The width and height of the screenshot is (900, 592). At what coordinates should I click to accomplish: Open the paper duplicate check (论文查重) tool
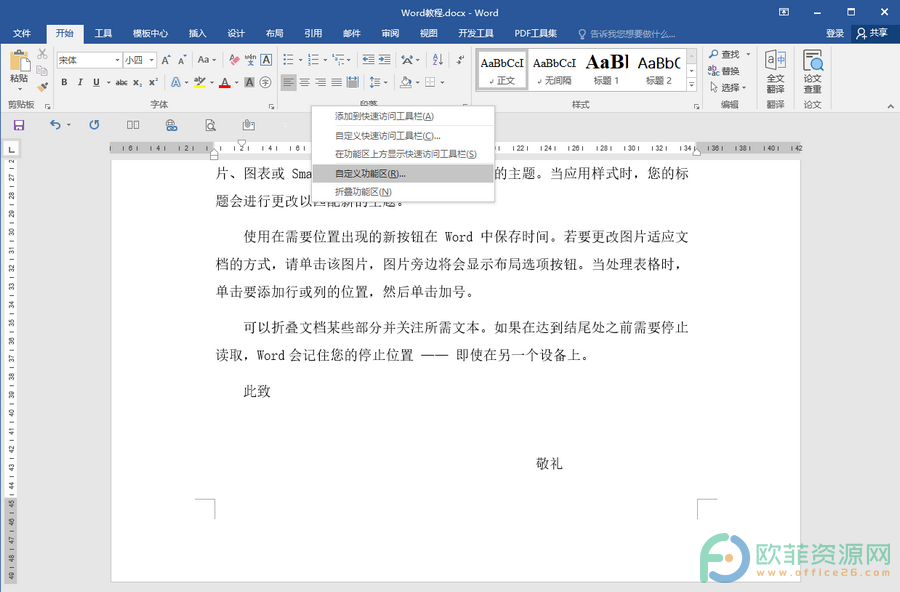[812, 72]
